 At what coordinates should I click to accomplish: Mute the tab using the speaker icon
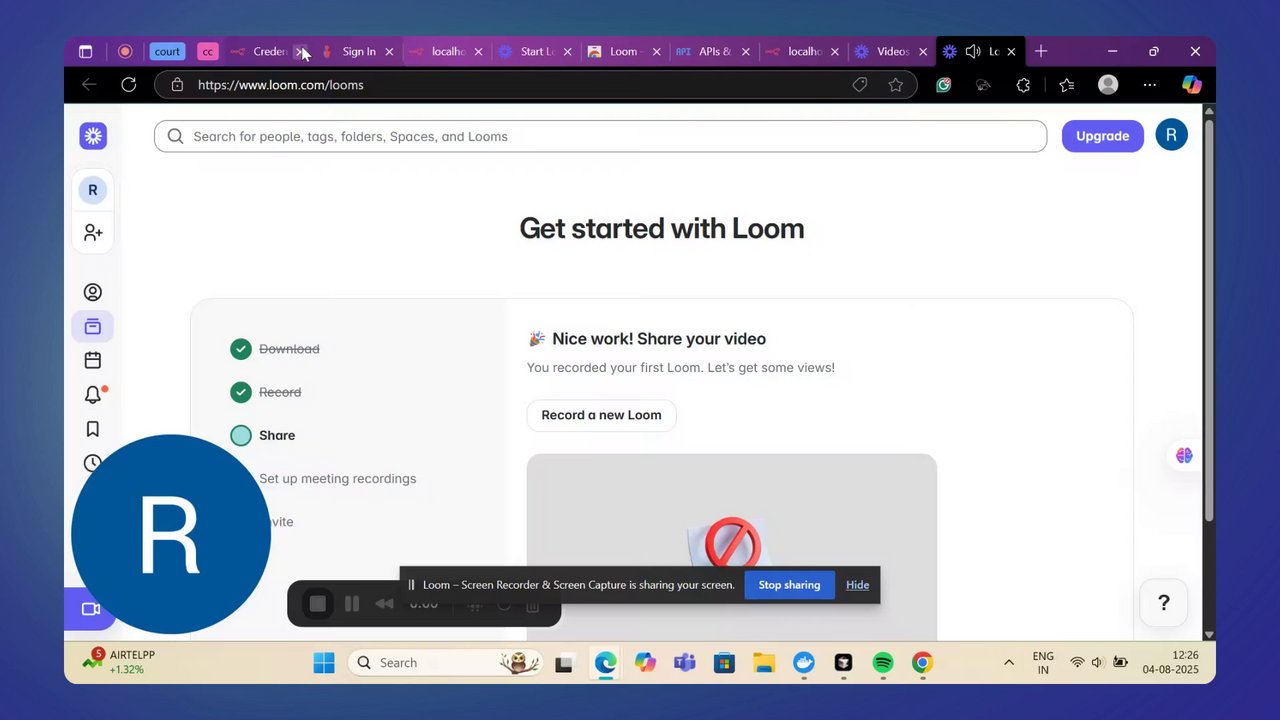[x=972, y=51]
